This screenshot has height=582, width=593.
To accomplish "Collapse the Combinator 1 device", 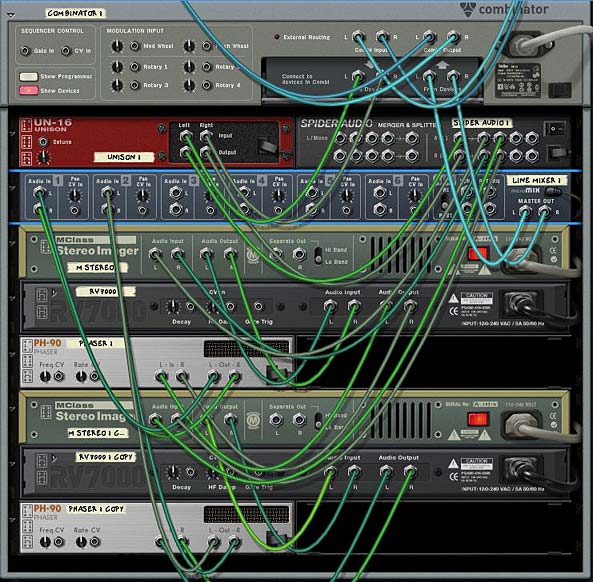I will tap(11, 15).
